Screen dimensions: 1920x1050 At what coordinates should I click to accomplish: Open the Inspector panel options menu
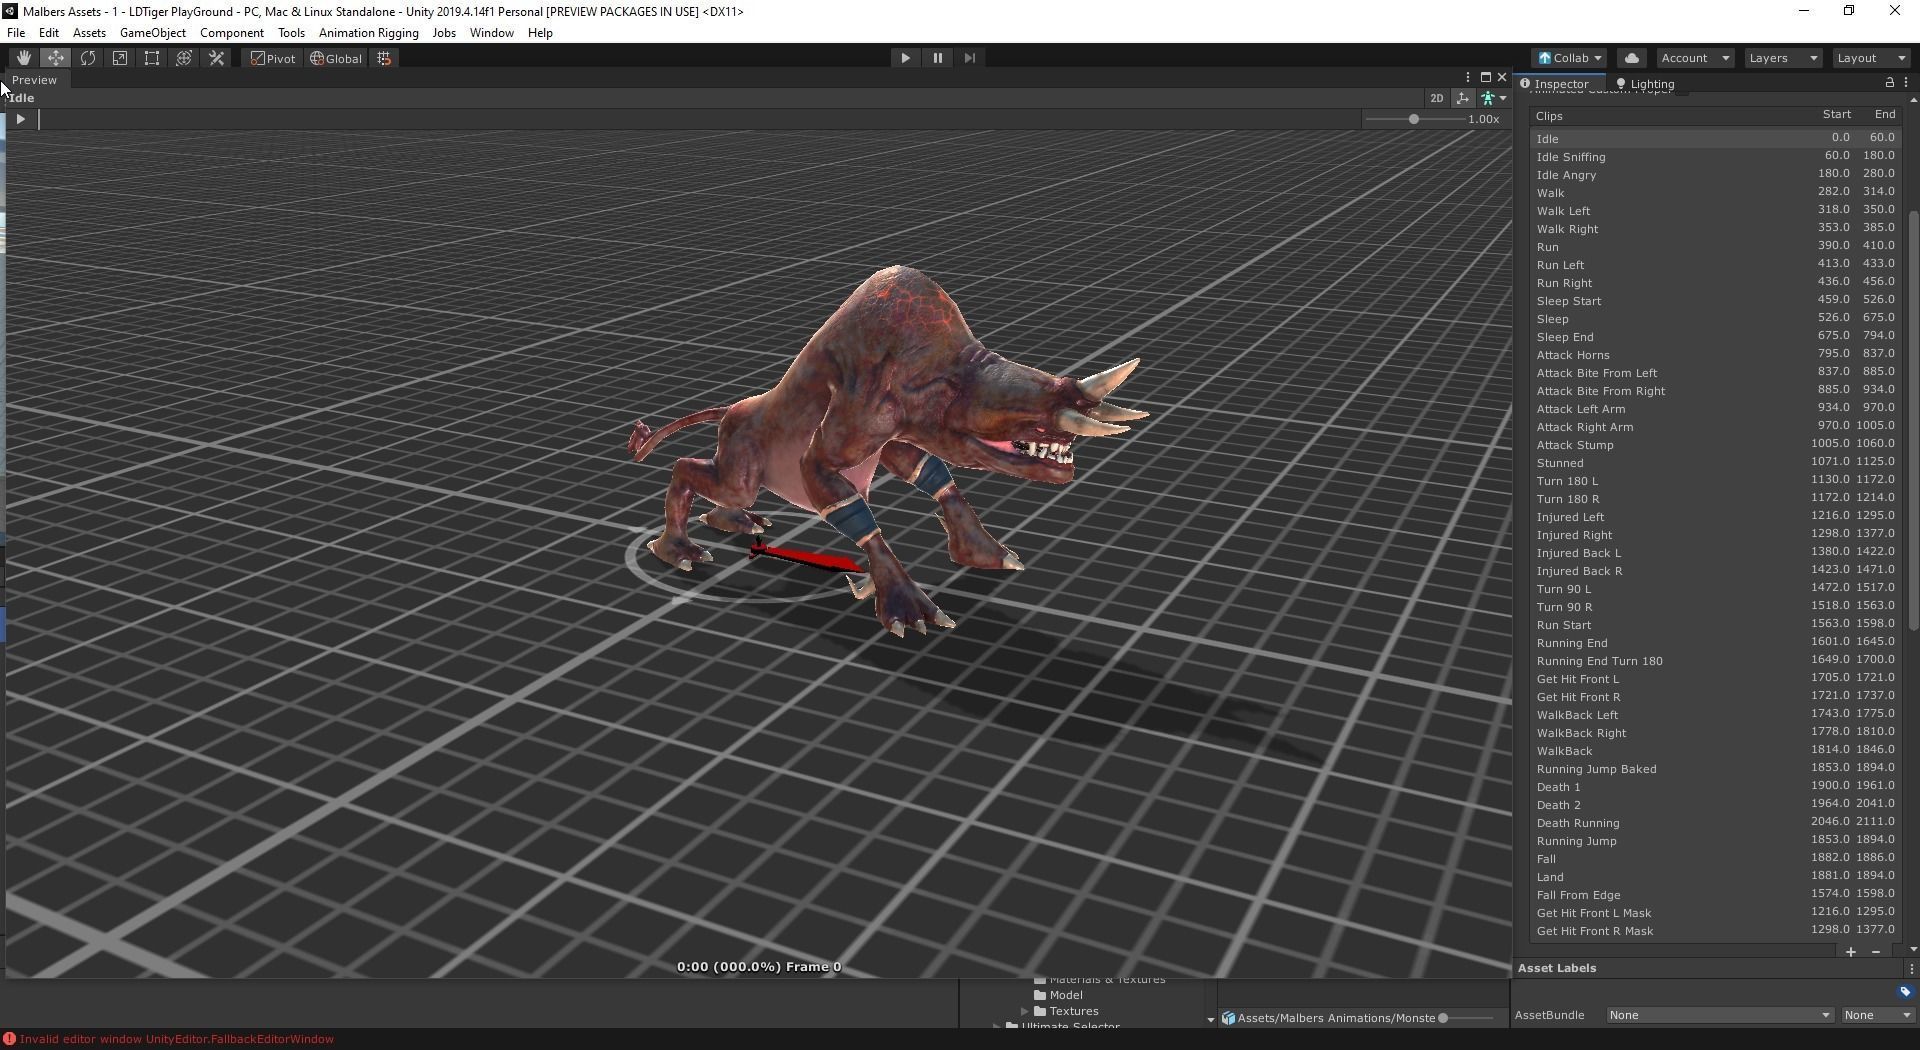1906,83
